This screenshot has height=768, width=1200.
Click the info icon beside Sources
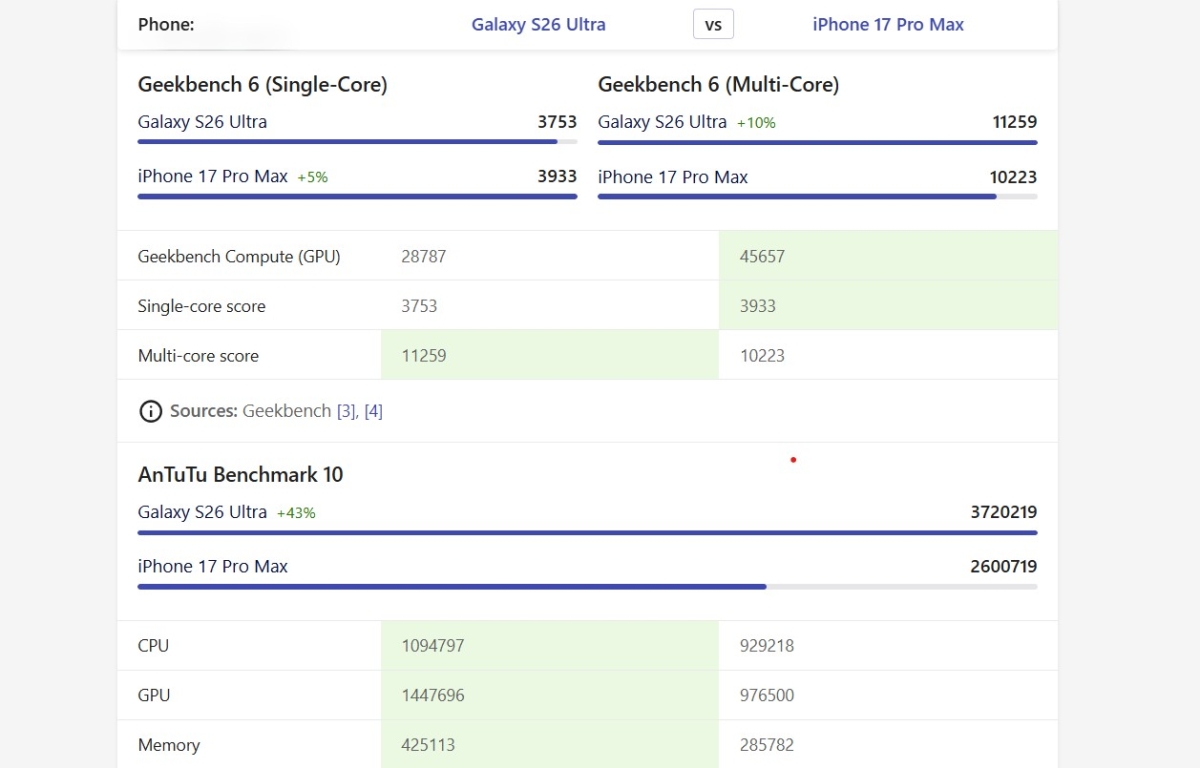coord(150,411)
